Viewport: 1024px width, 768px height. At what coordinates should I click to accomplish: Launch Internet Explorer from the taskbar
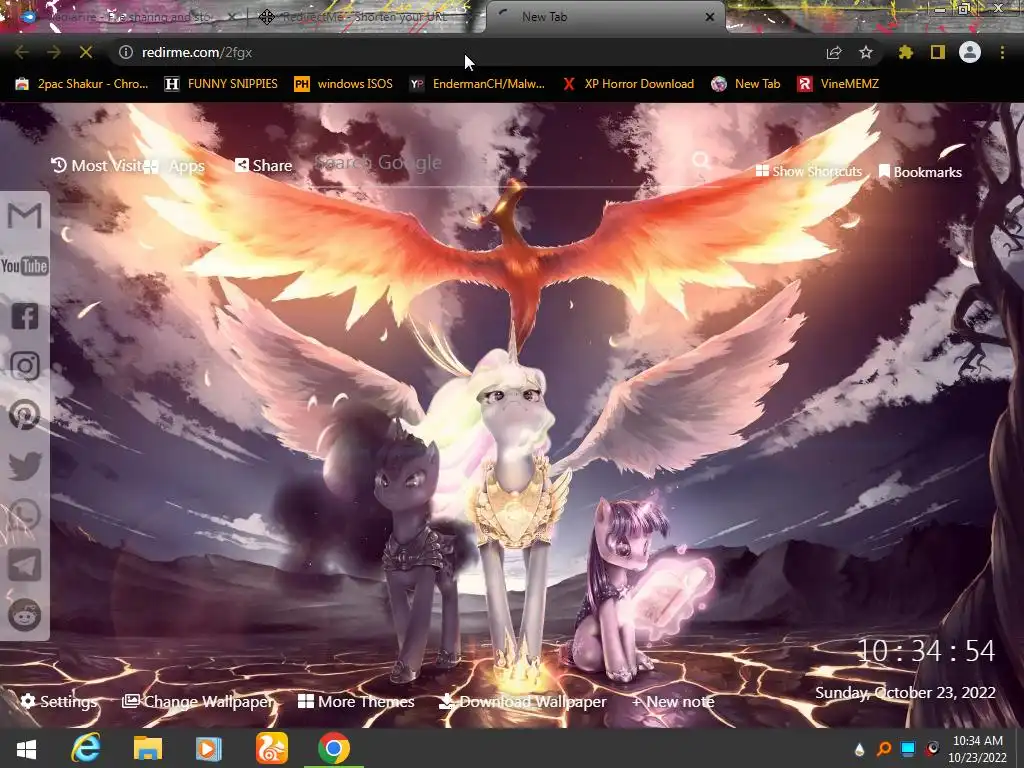(x=86, y=749)
